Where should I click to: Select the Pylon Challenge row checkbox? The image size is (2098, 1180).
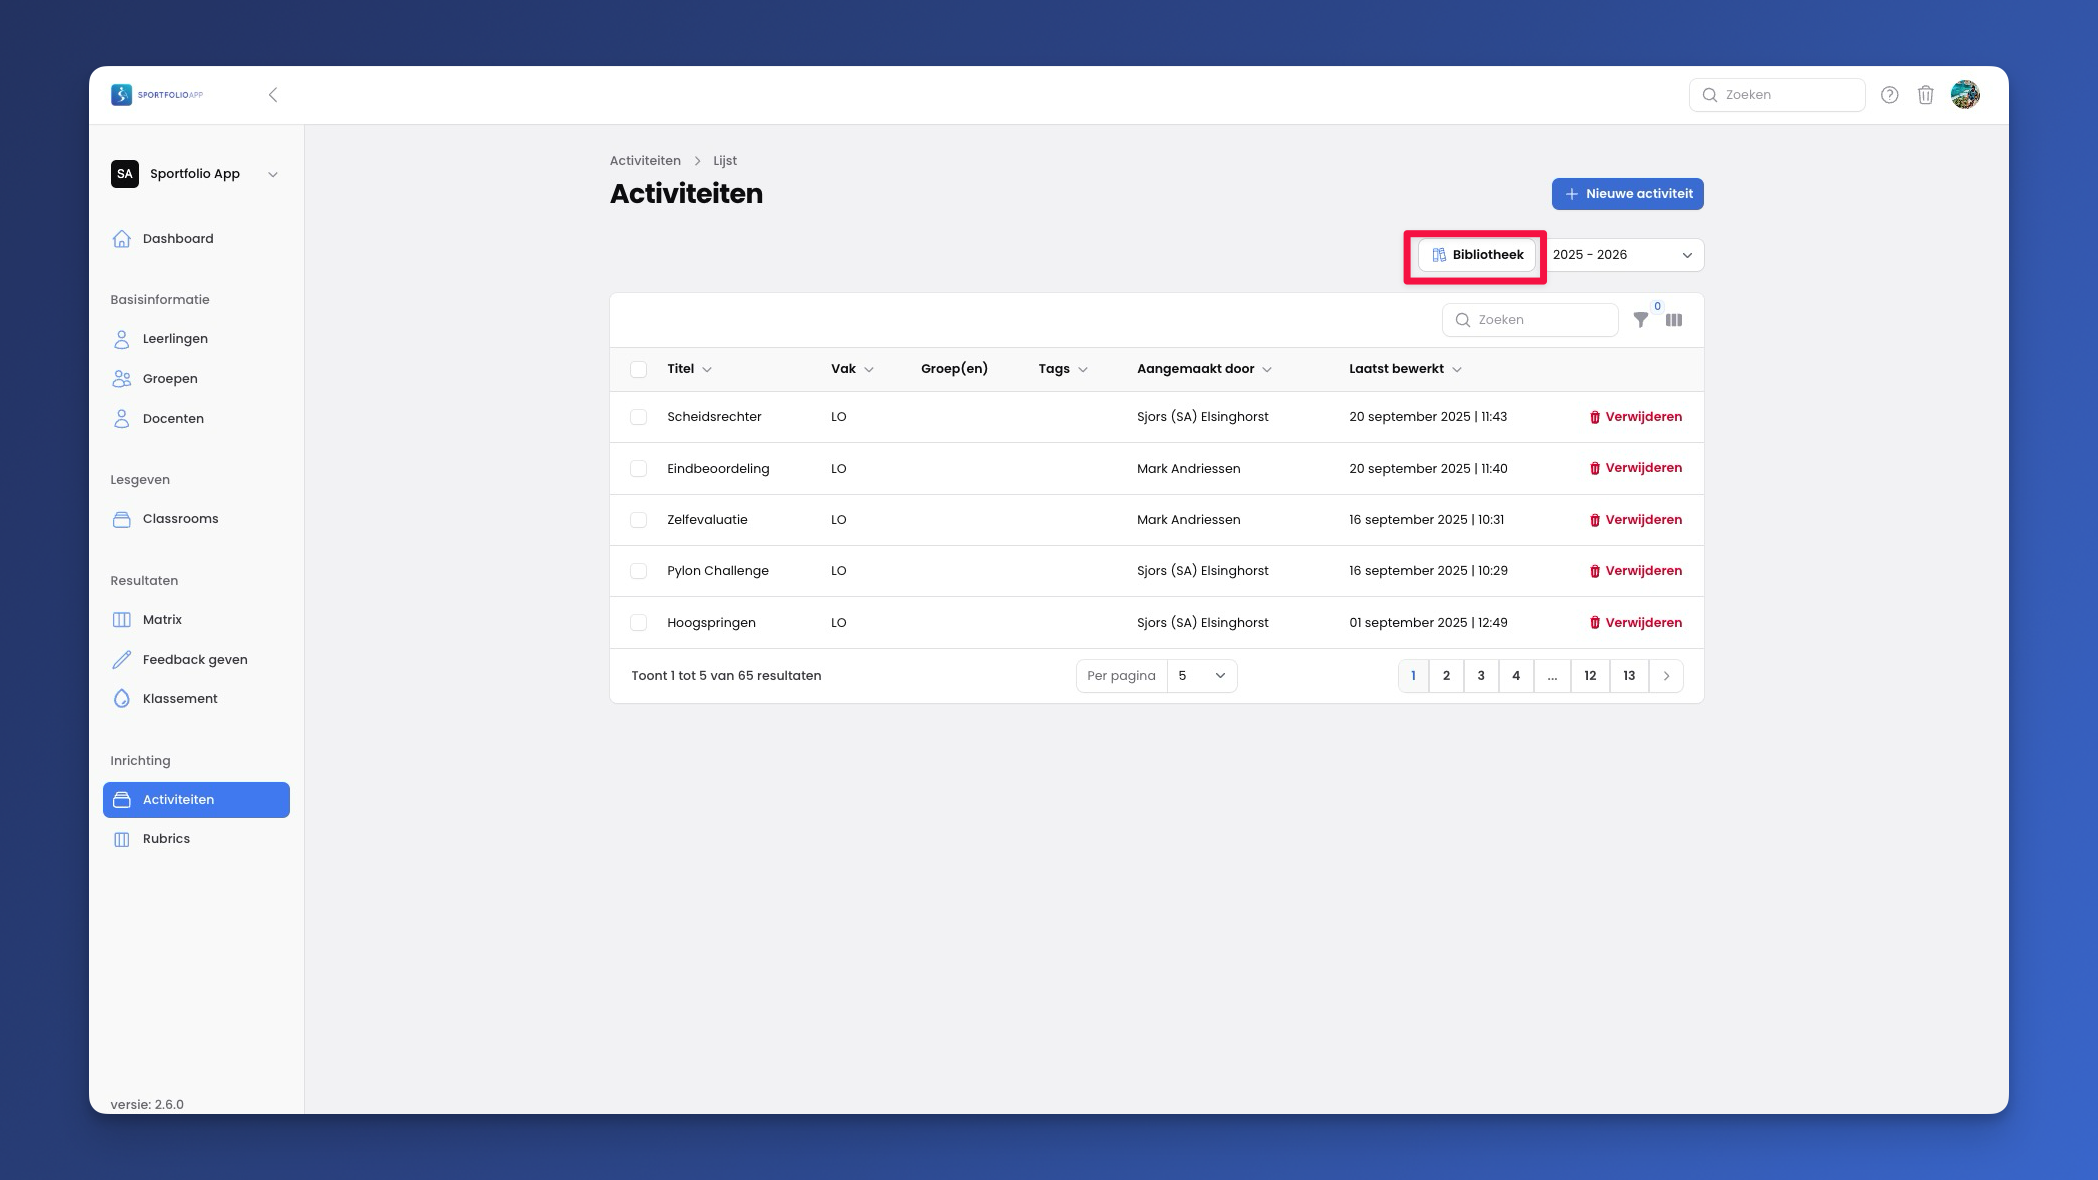click(x=638, y=571)
